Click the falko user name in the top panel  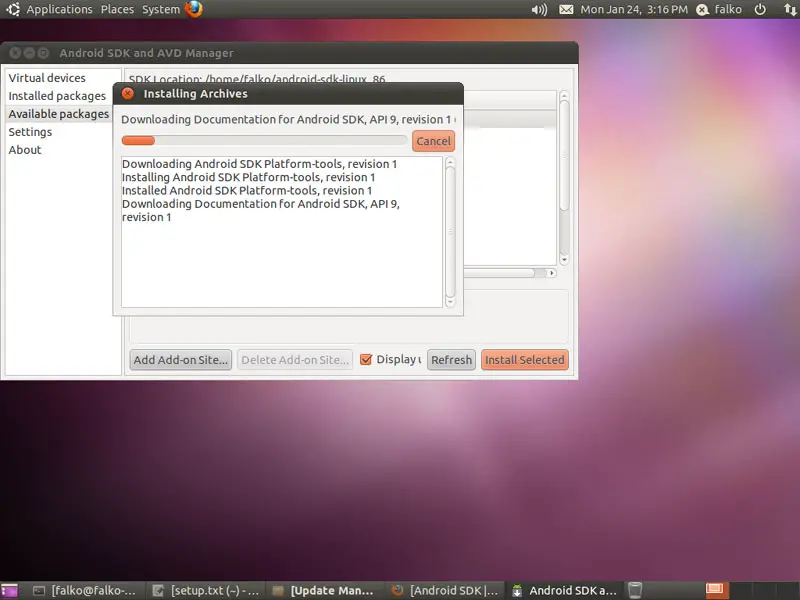coord(728,10)
